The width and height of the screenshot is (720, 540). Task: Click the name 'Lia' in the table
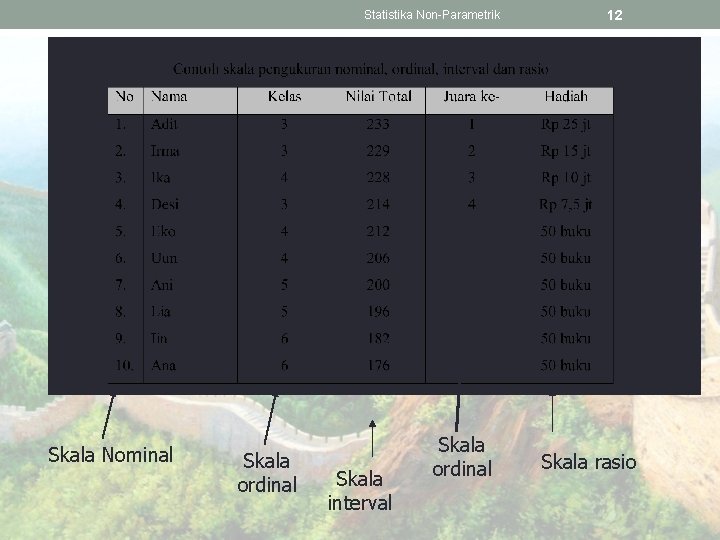point(161,312)
